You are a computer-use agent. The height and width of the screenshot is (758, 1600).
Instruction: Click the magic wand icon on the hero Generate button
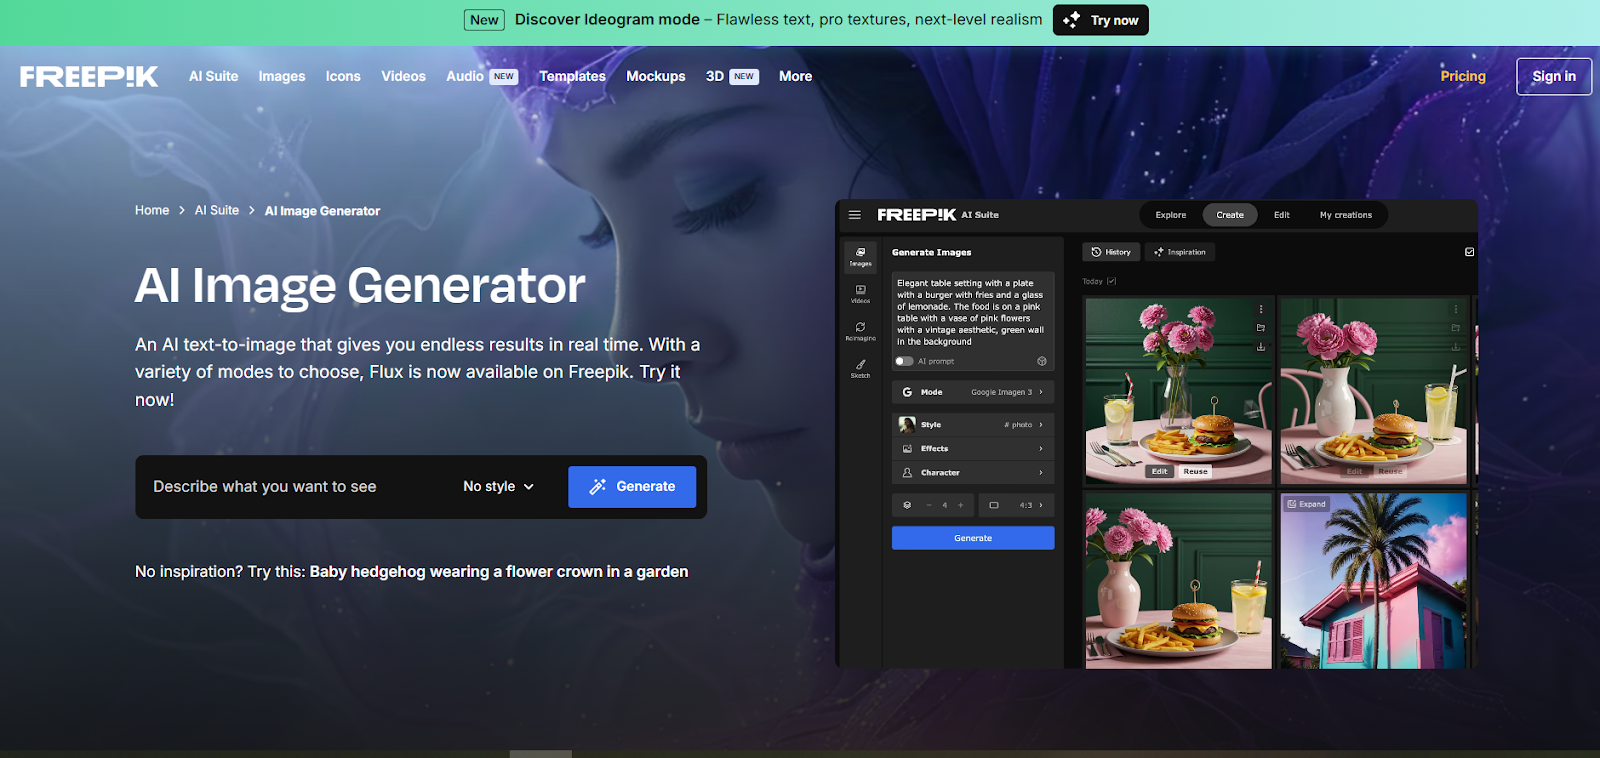pyautogui.click(x=598, y=487)
